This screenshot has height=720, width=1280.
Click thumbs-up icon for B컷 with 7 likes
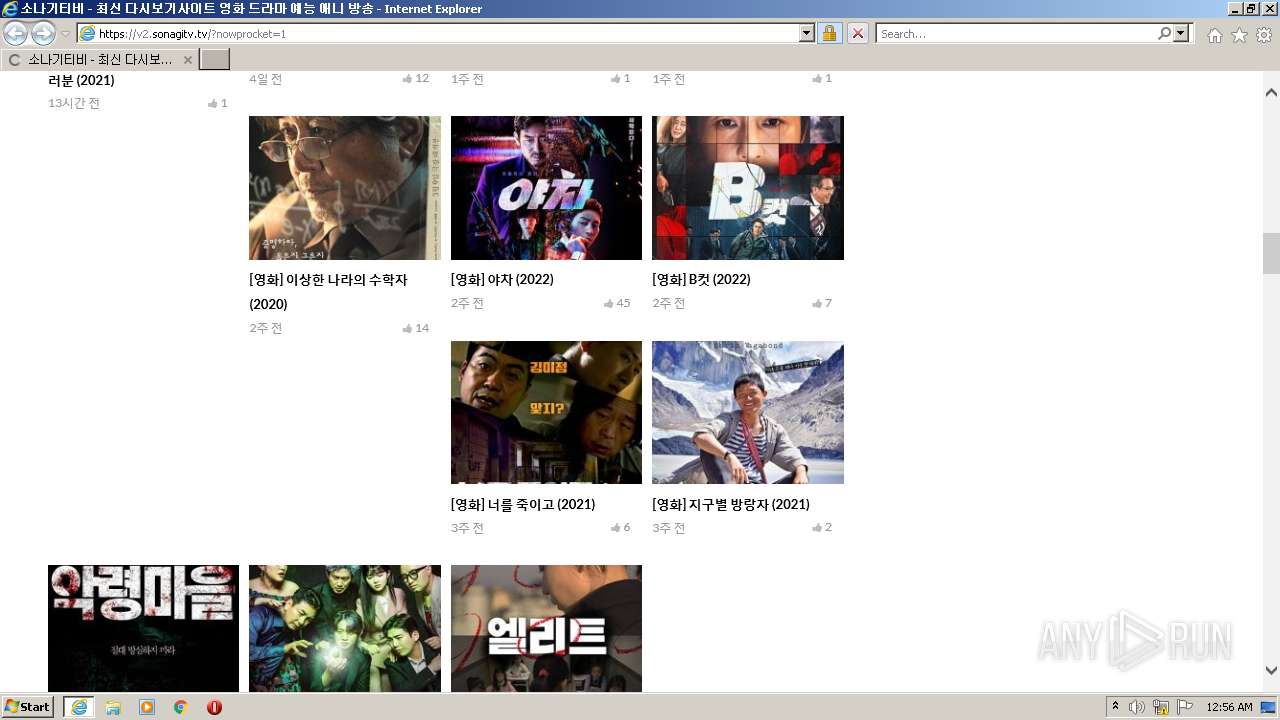817,303
